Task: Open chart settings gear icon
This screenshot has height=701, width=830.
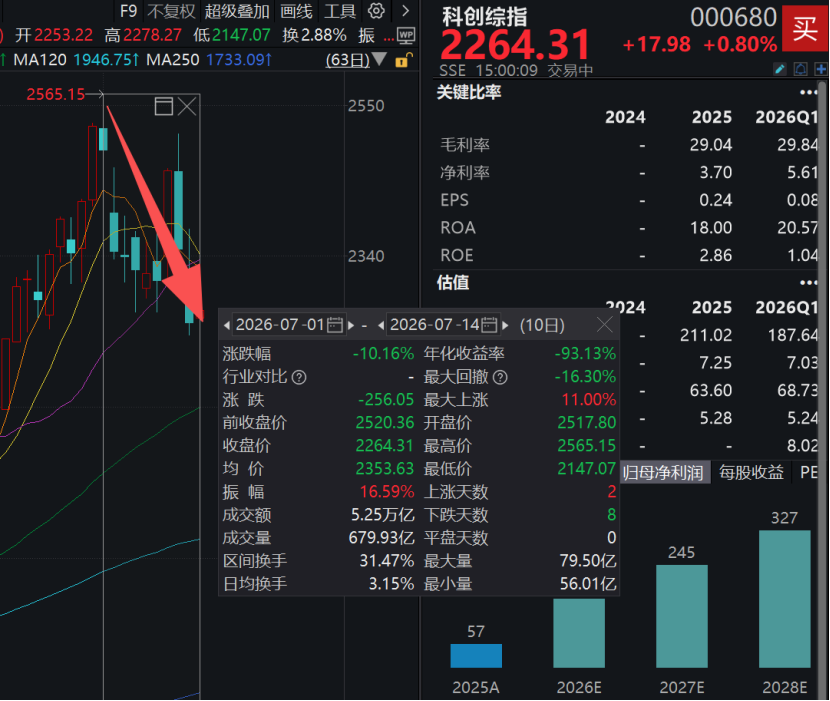Action: (x=376, y=11)
